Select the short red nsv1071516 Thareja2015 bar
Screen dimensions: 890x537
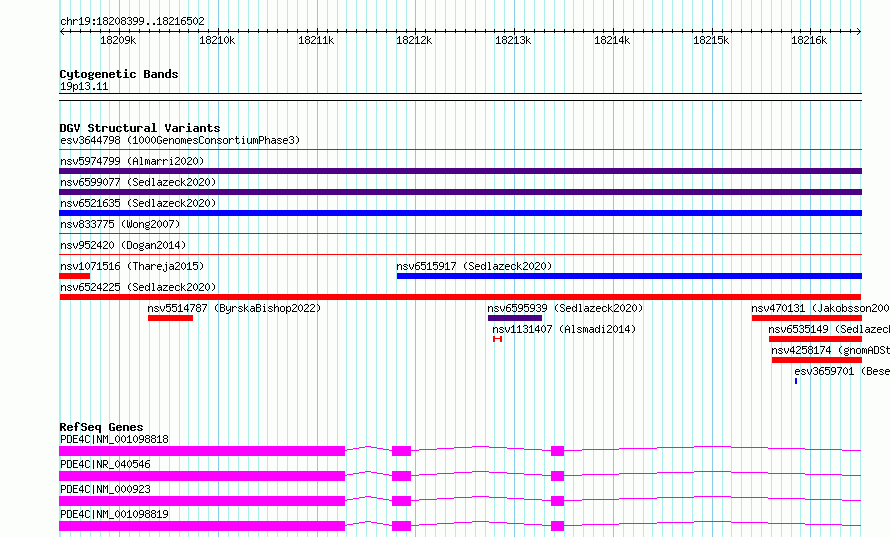(74, 276)
